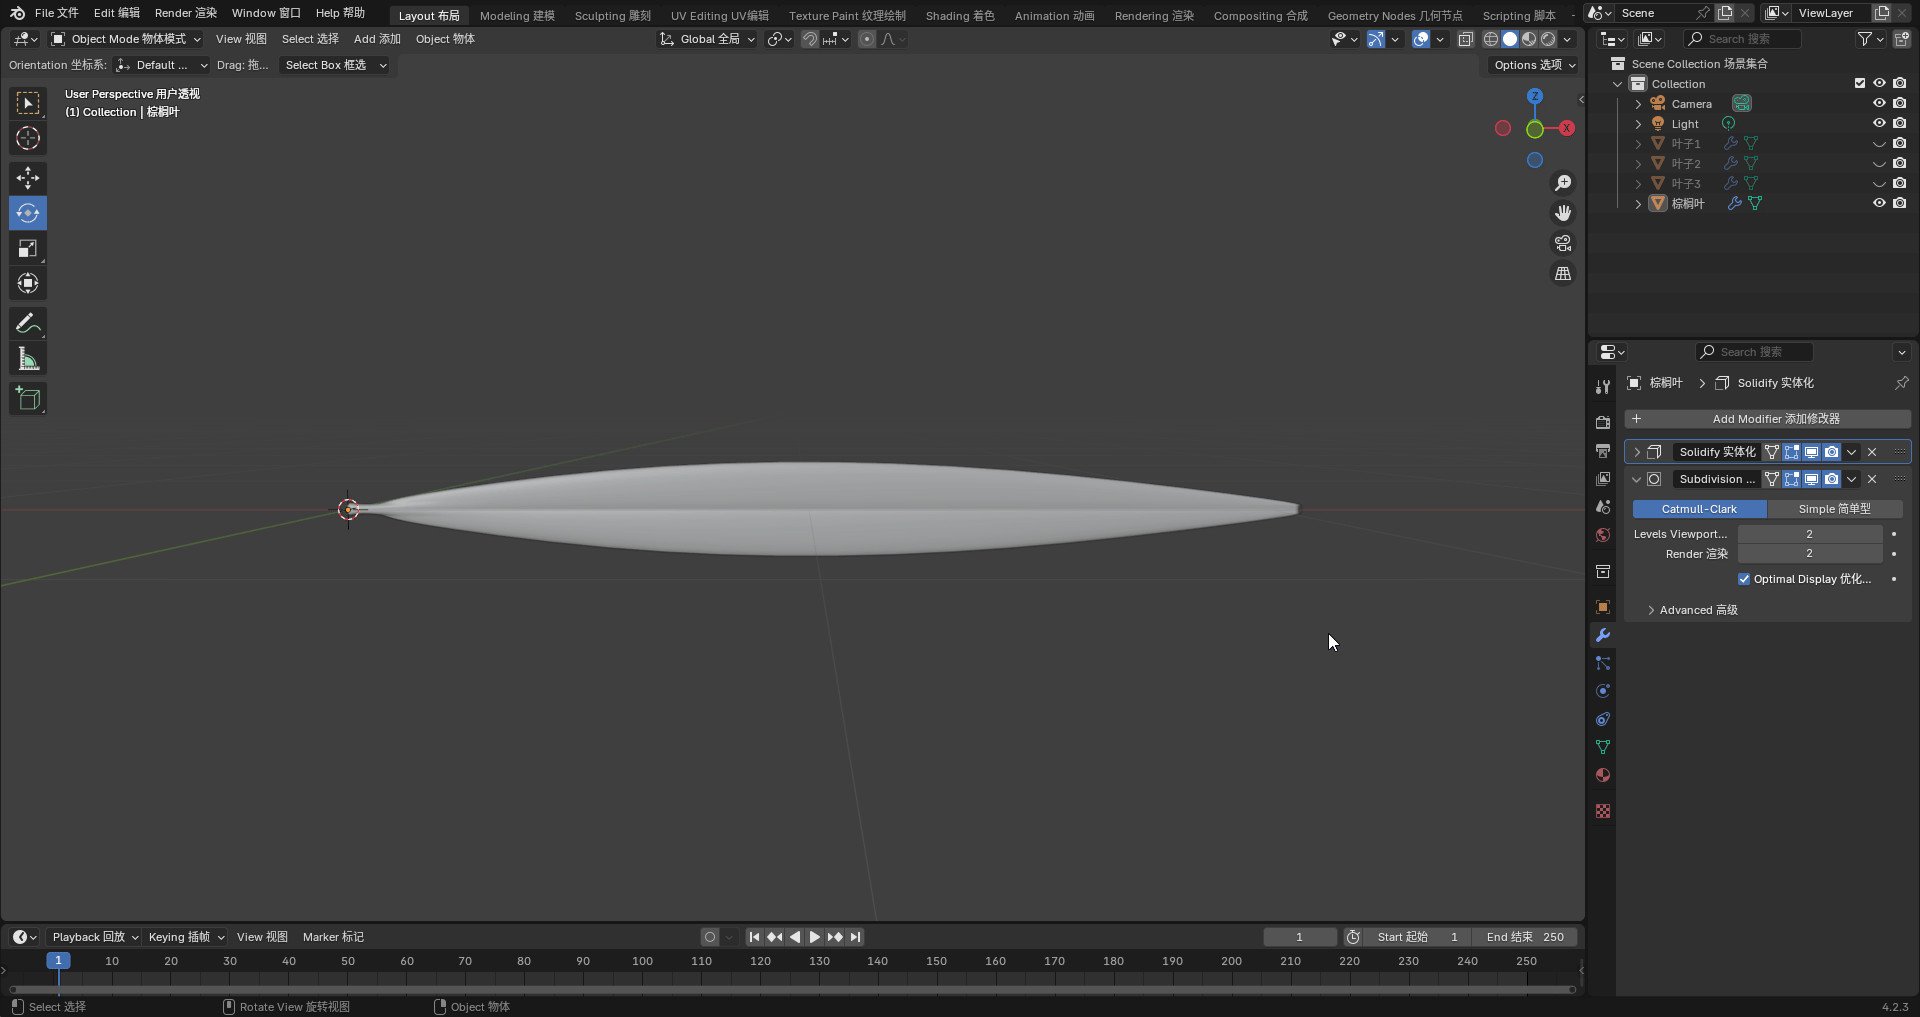Toggle Solidify modifier render visibility
Screen dimensions: 1920x1017
point(1831,452)
